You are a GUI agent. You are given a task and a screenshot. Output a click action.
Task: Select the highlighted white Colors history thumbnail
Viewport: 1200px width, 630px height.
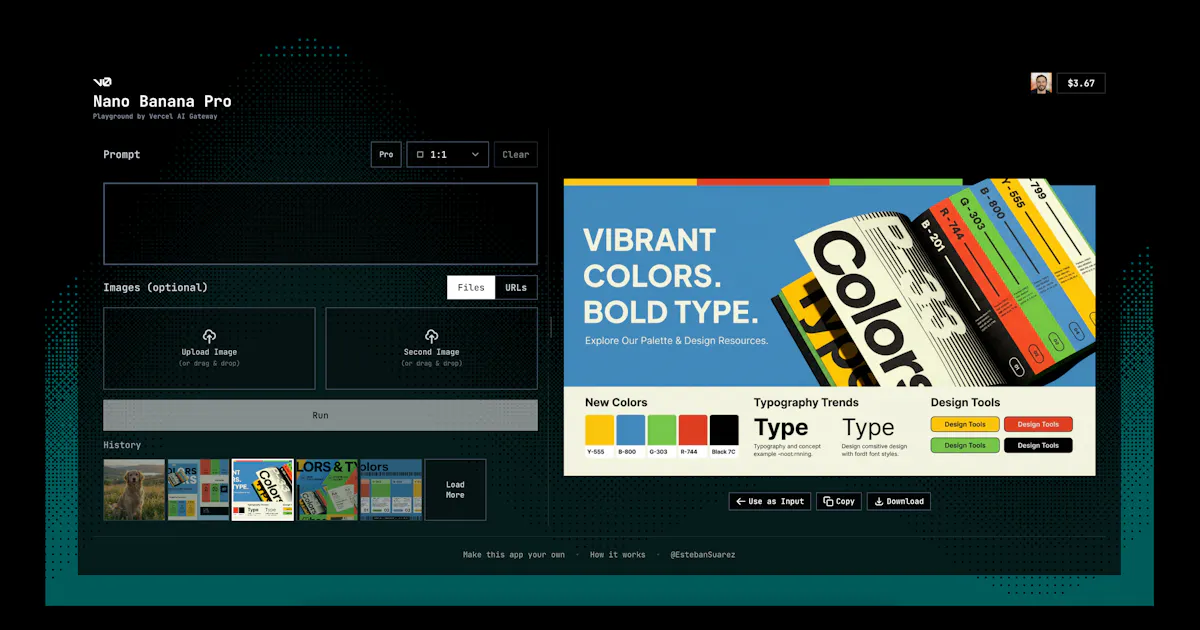(x=263, y=490)
